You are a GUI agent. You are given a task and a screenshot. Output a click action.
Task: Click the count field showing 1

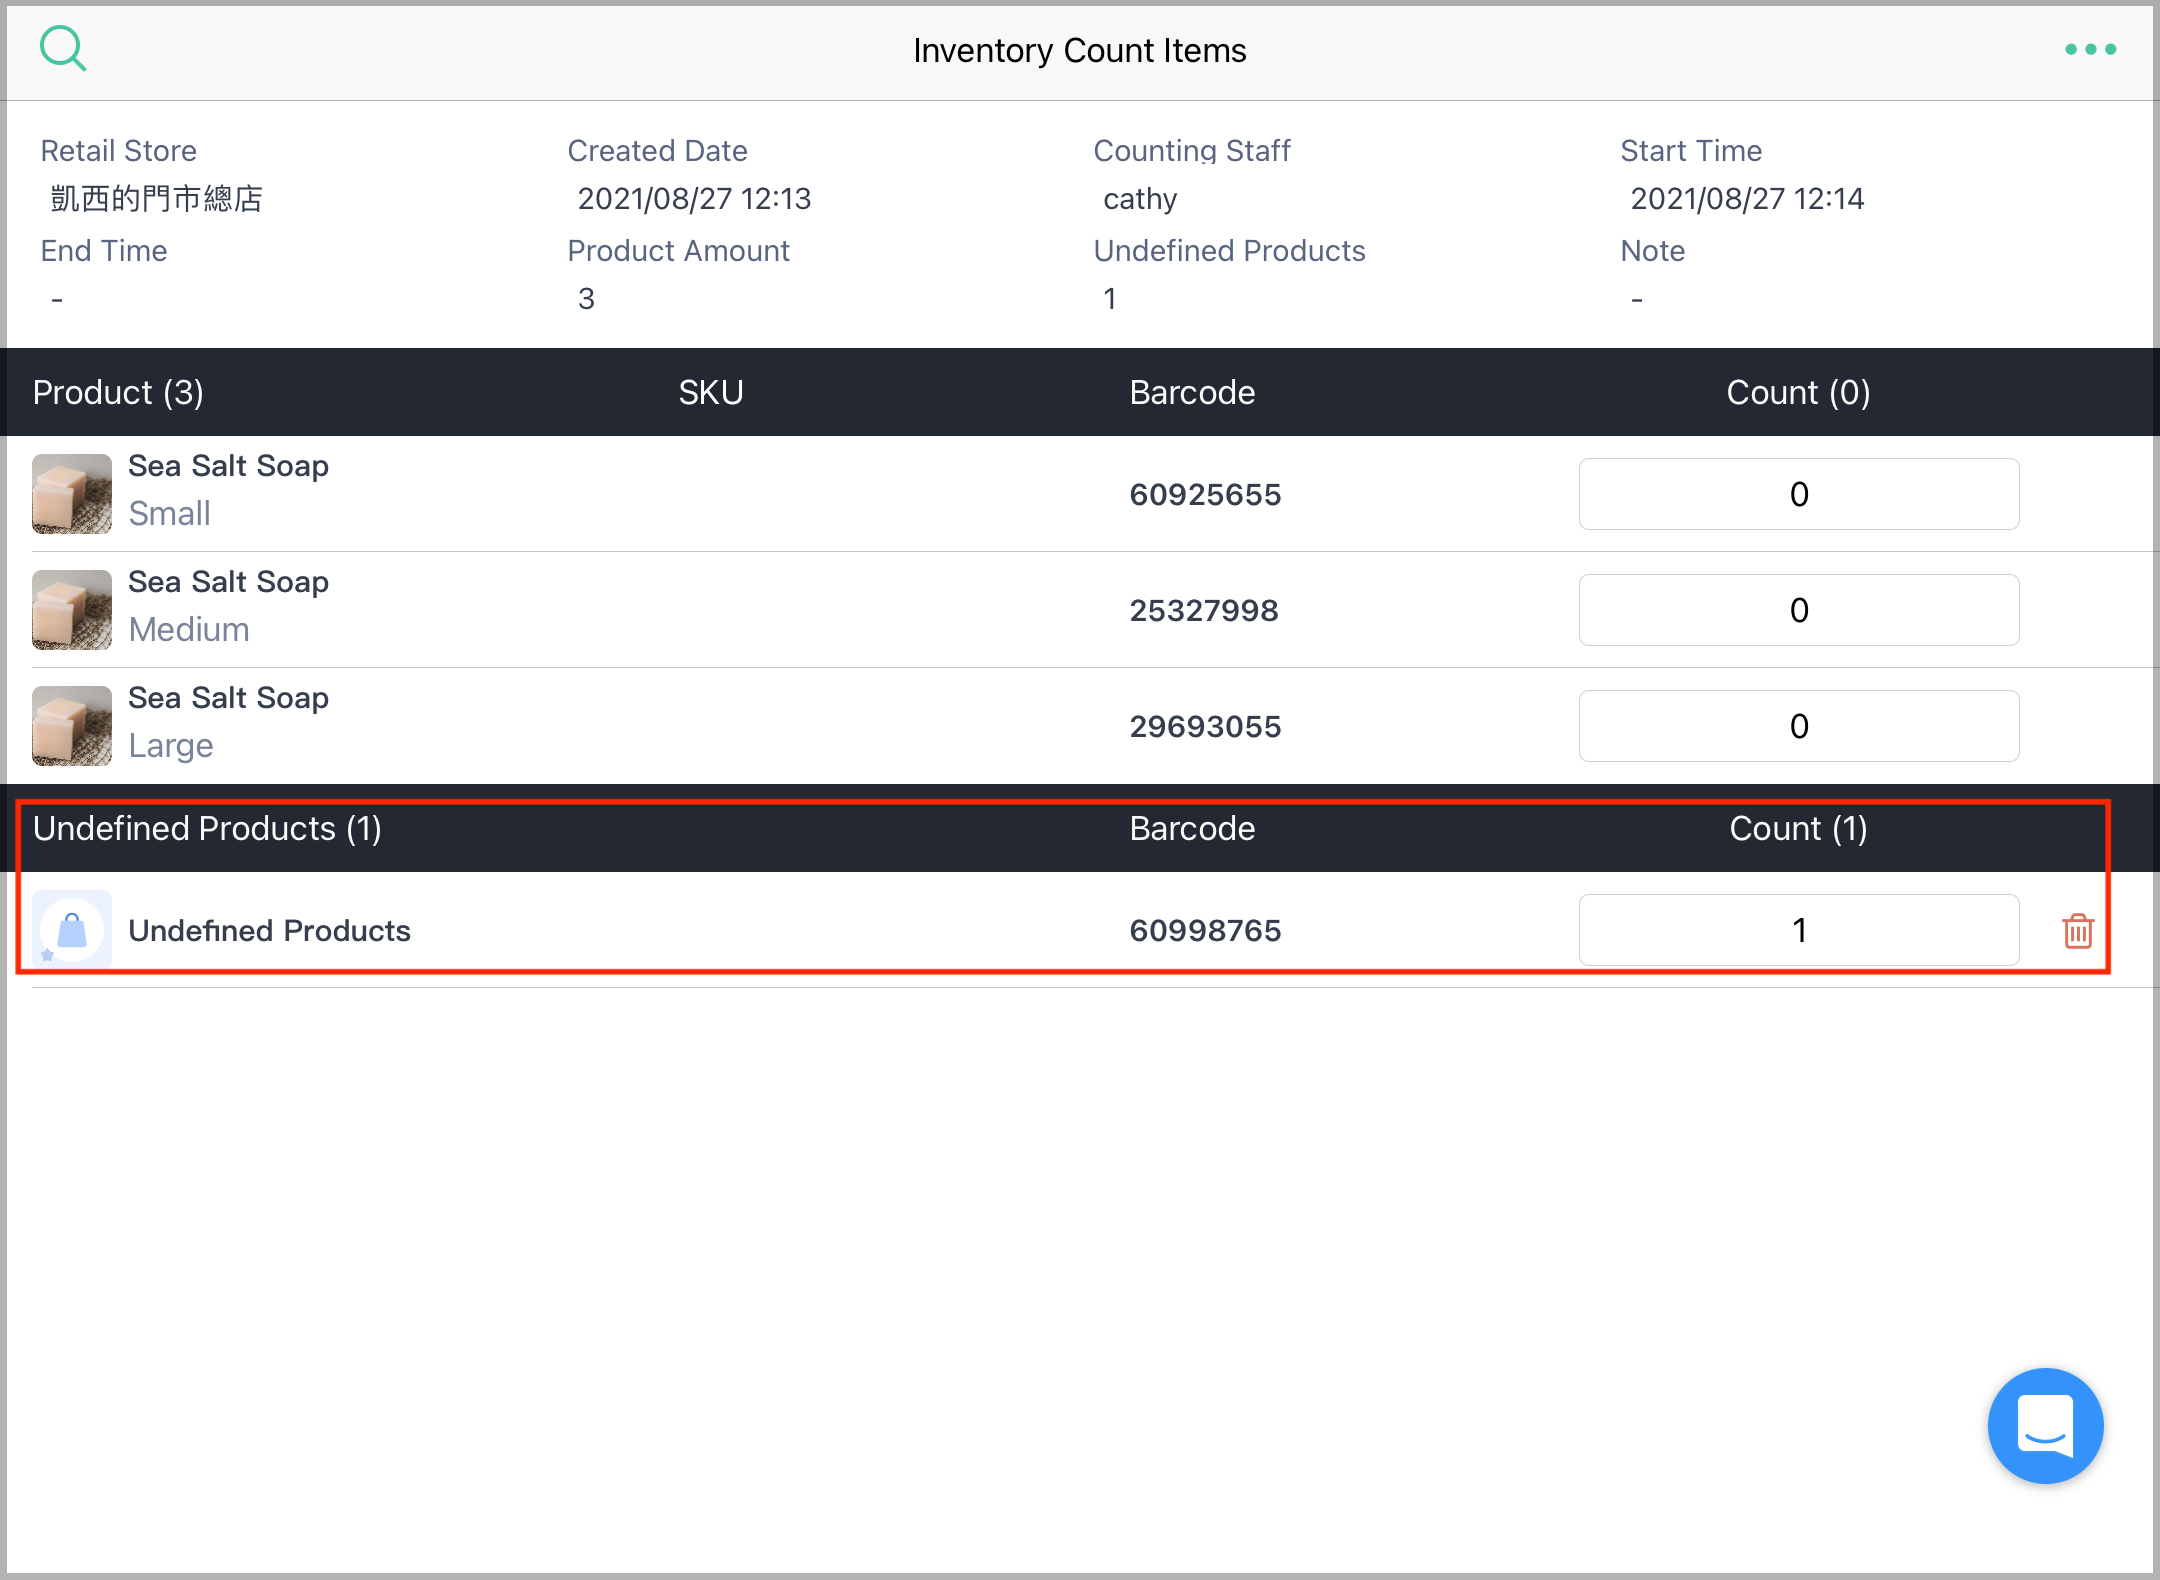[1798, 930]
